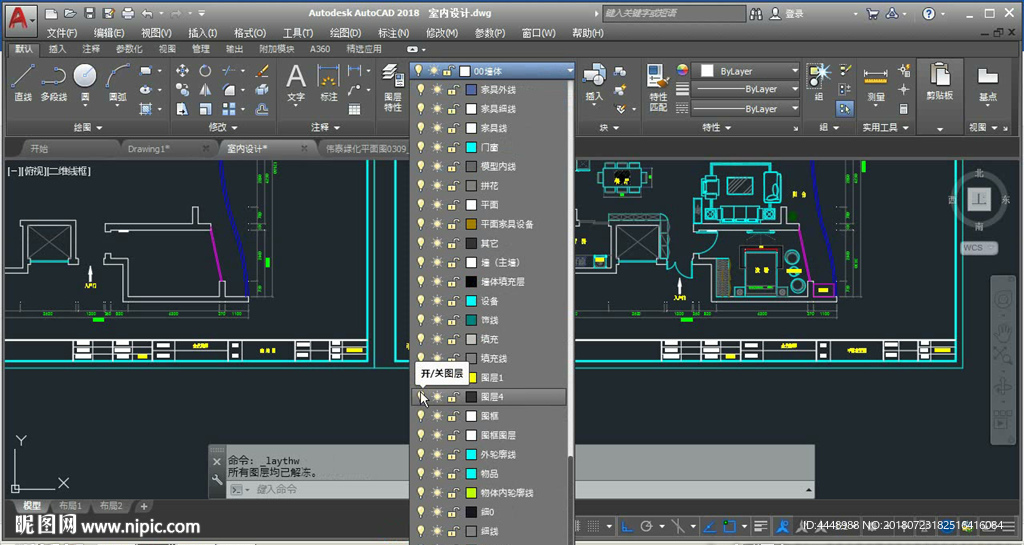
Task: Open the 文件(F) menu
Action: [61, 33]
